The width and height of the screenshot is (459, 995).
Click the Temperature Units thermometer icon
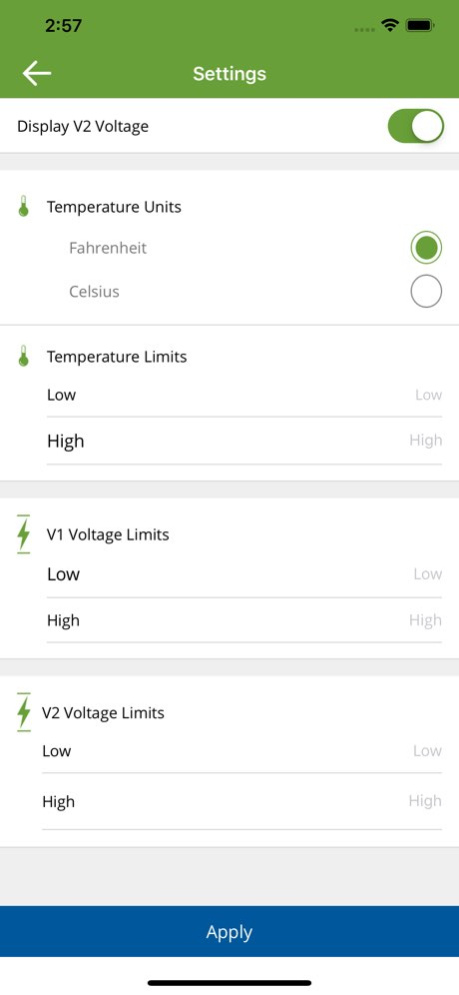tap(23, 207)
